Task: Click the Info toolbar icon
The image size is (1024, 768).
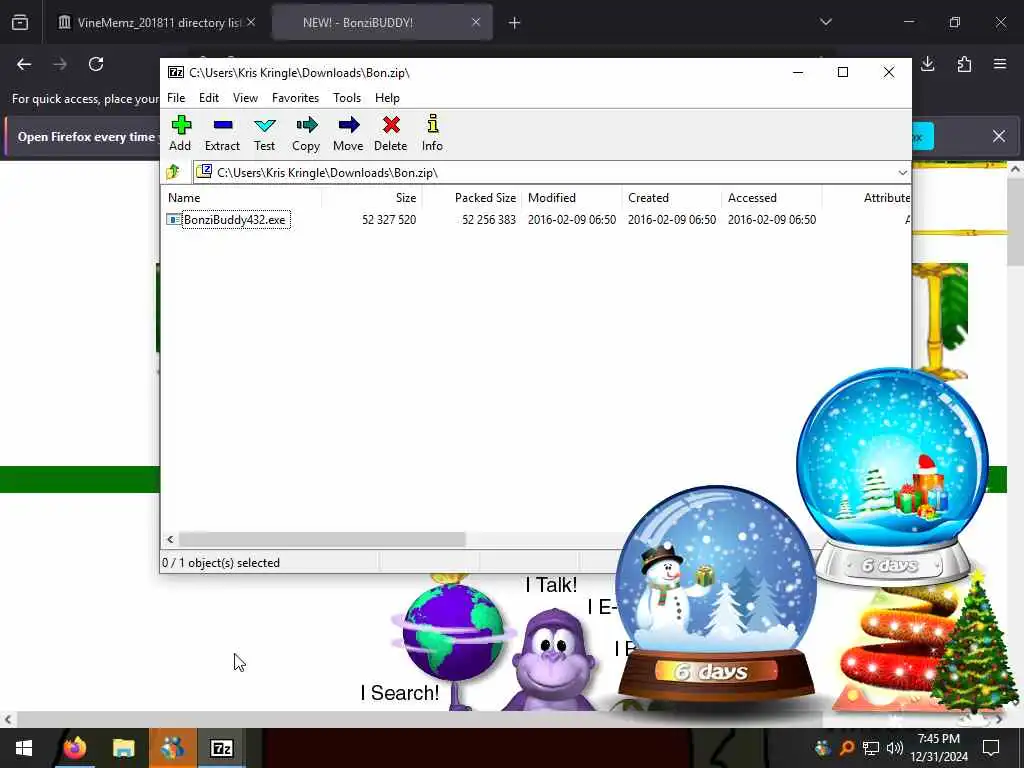Action: 432,133
